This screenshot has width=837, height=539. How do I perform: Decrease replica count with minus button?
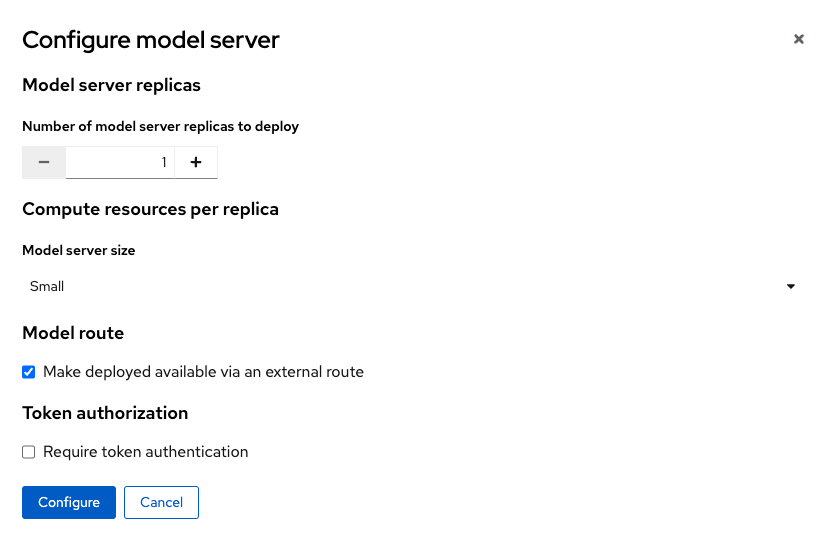click(x=44, y=162)
